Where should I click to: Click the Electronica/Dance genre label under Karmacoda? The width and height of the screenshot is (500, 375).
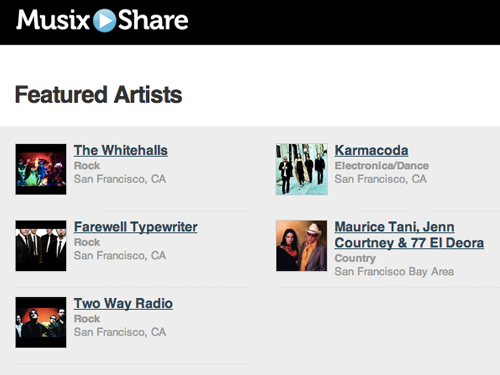[382, 166]
